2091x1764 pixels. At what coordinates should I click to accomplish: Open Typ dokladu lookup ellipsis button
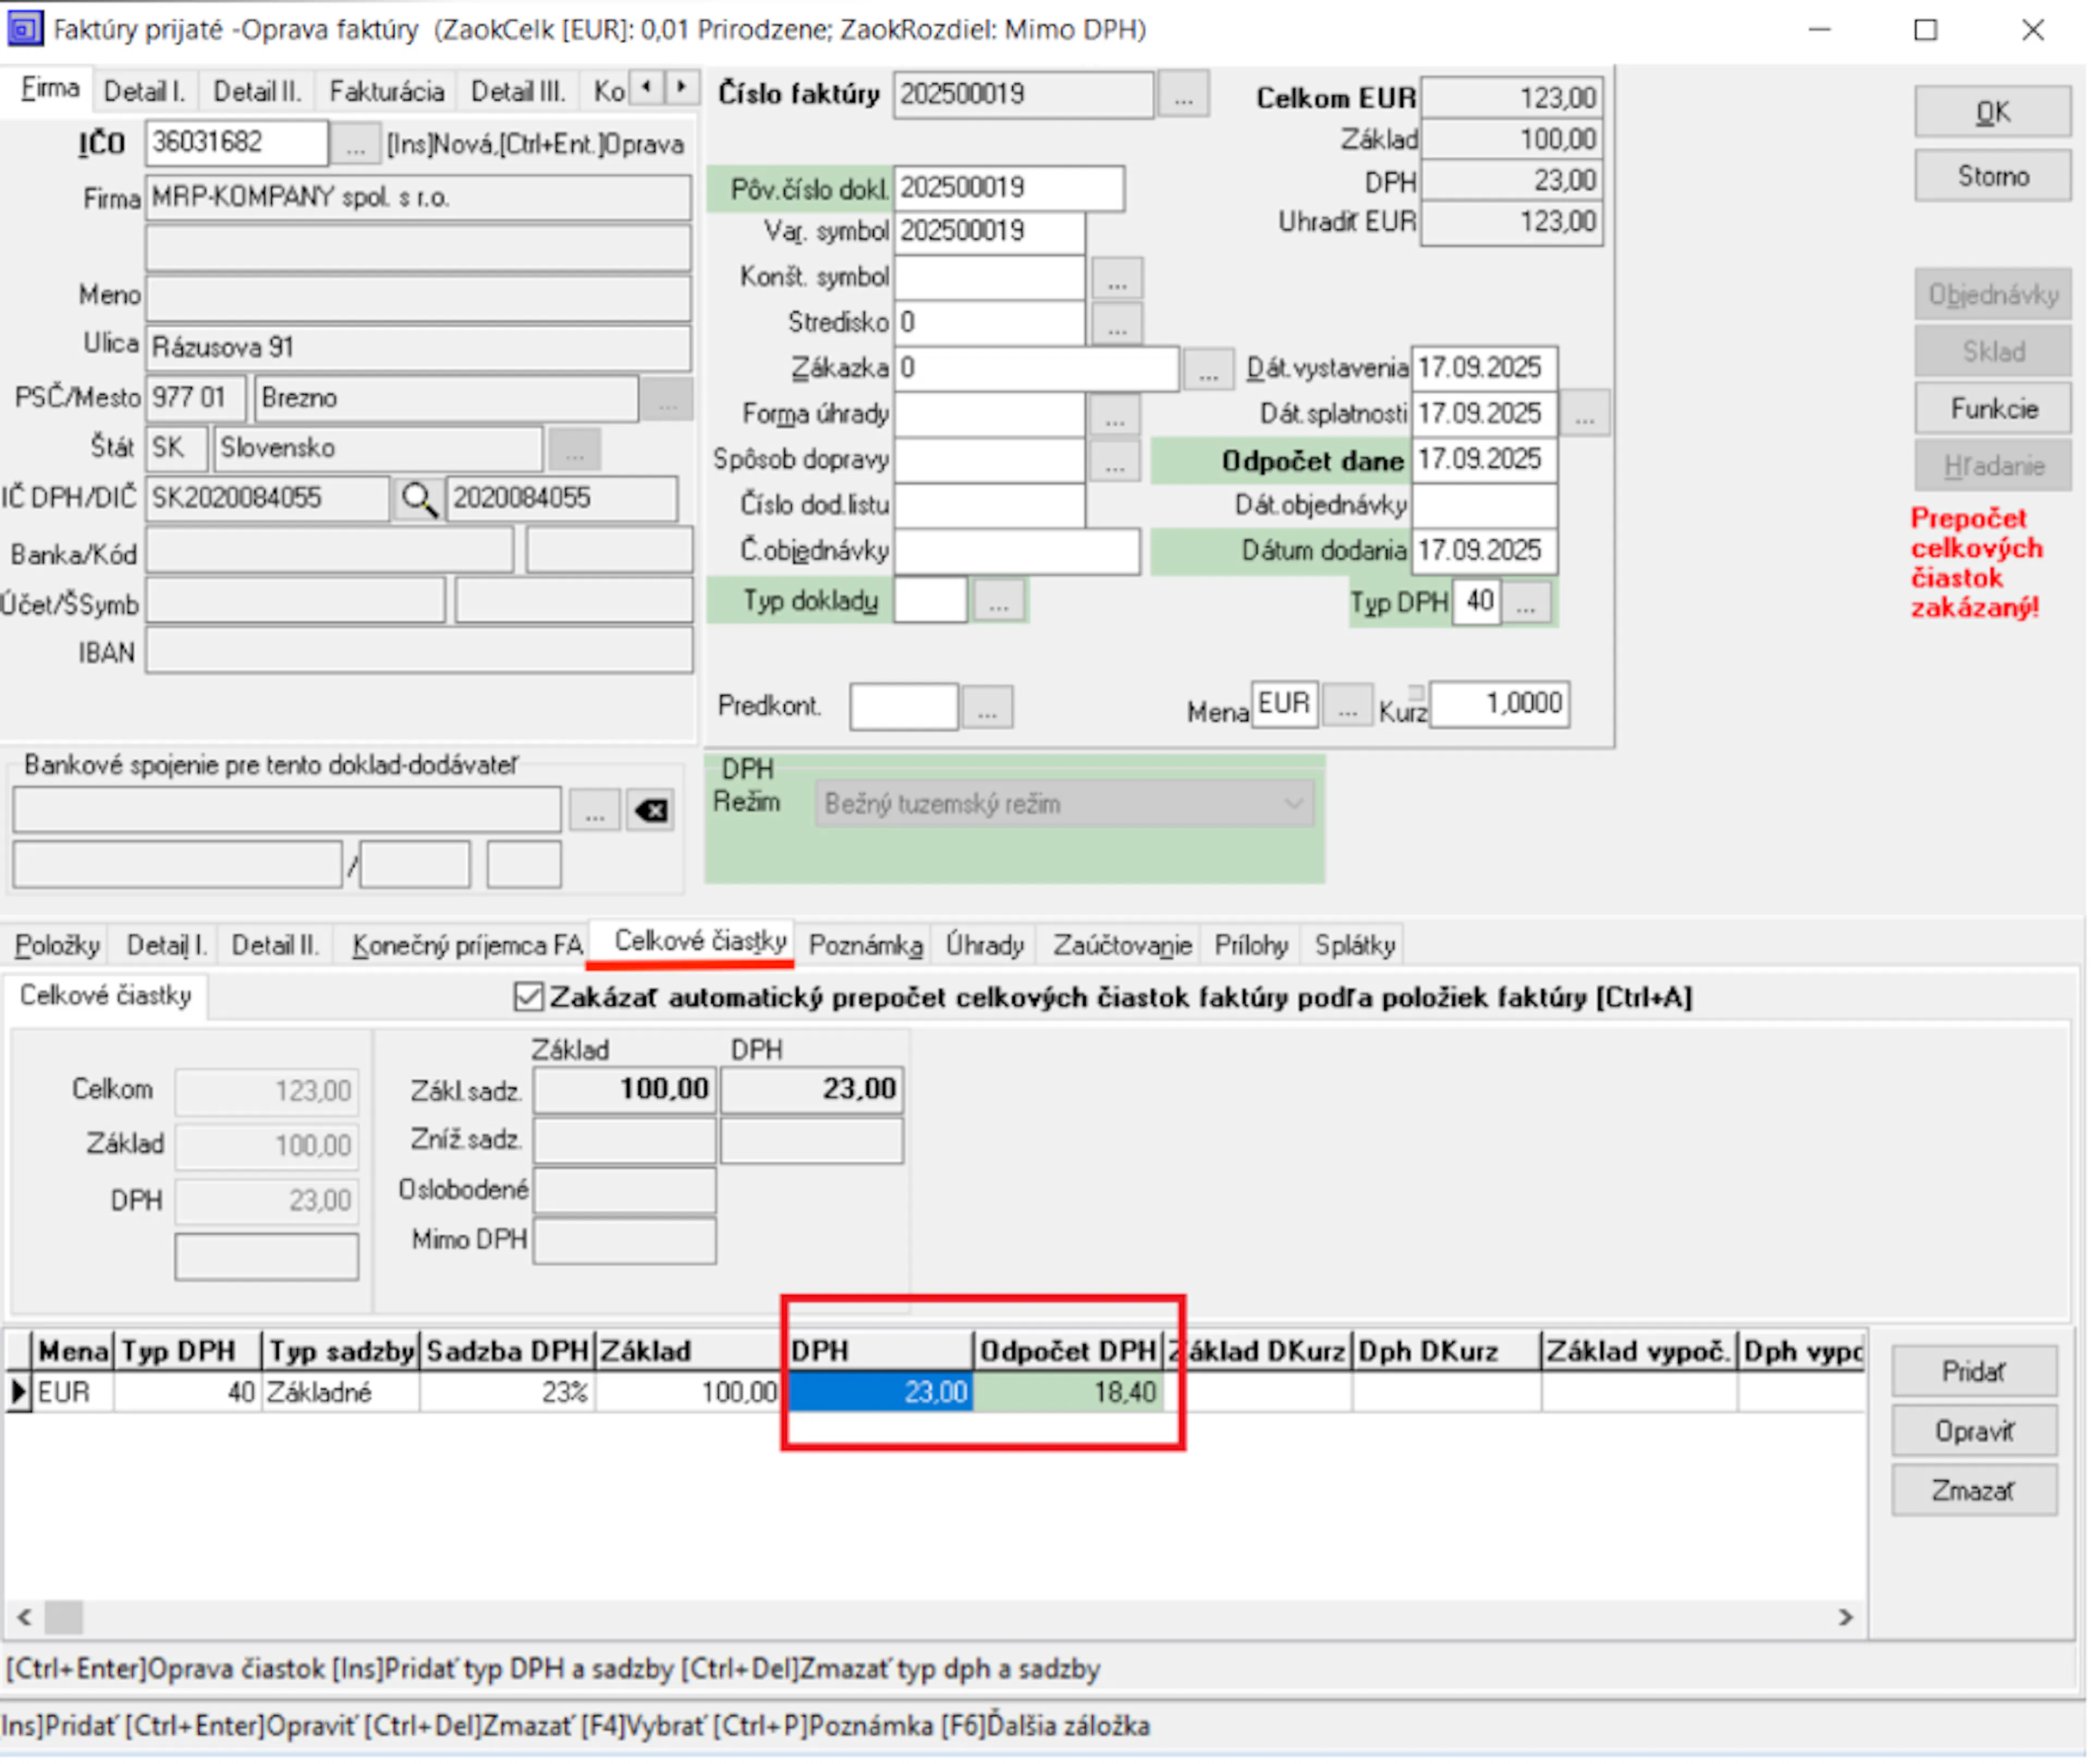coord(998,602)
